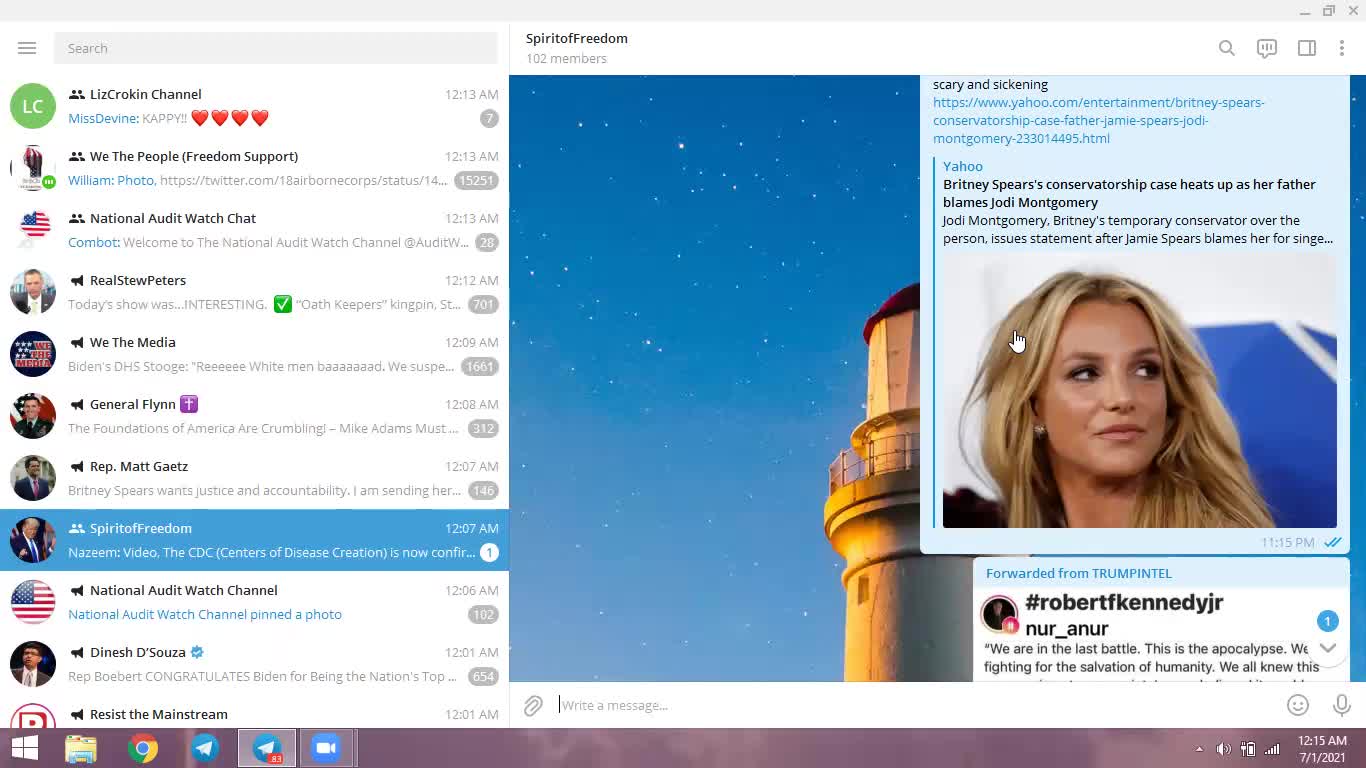Click the Yahoo preview site name
The height and width of the screenshot is (768, 1366).
pyautogui.click(x=963, y=166)
